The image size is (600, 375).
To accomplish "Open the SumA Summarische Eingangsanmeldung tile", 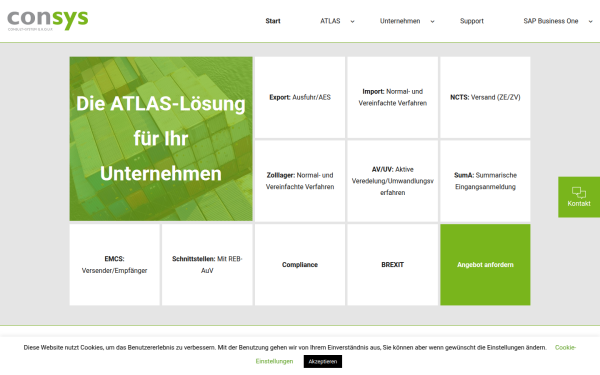I will point(485,181).
